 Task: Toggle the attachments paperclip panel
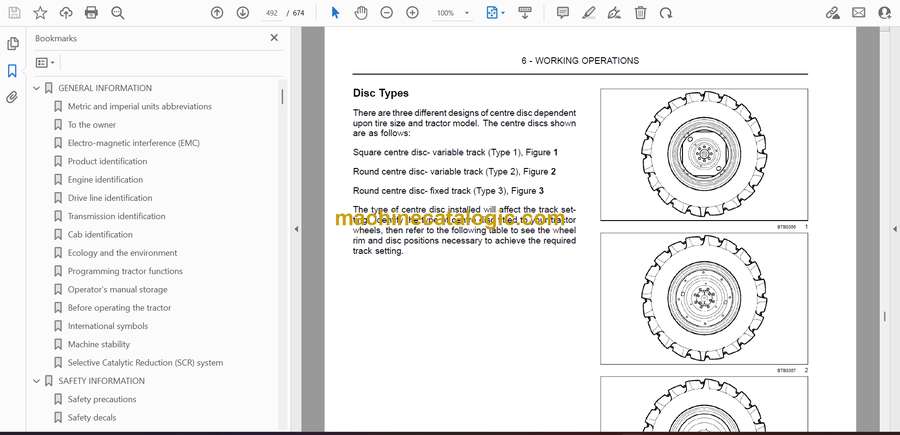[12, 98]
